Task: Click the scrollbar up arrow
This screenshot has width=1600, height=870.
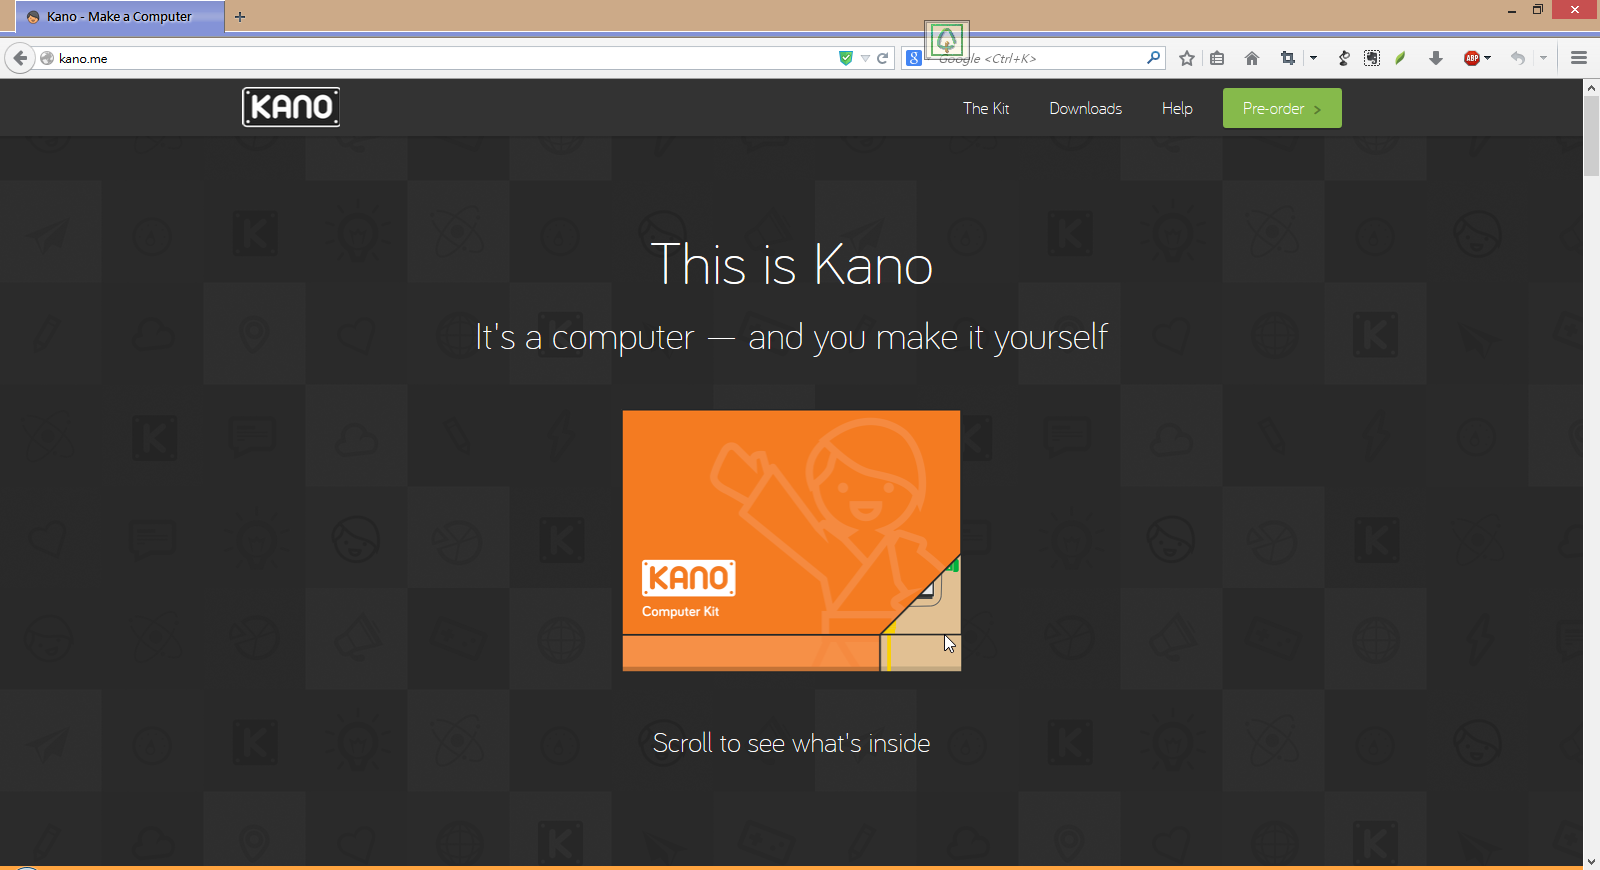Action: point(1591,88)
